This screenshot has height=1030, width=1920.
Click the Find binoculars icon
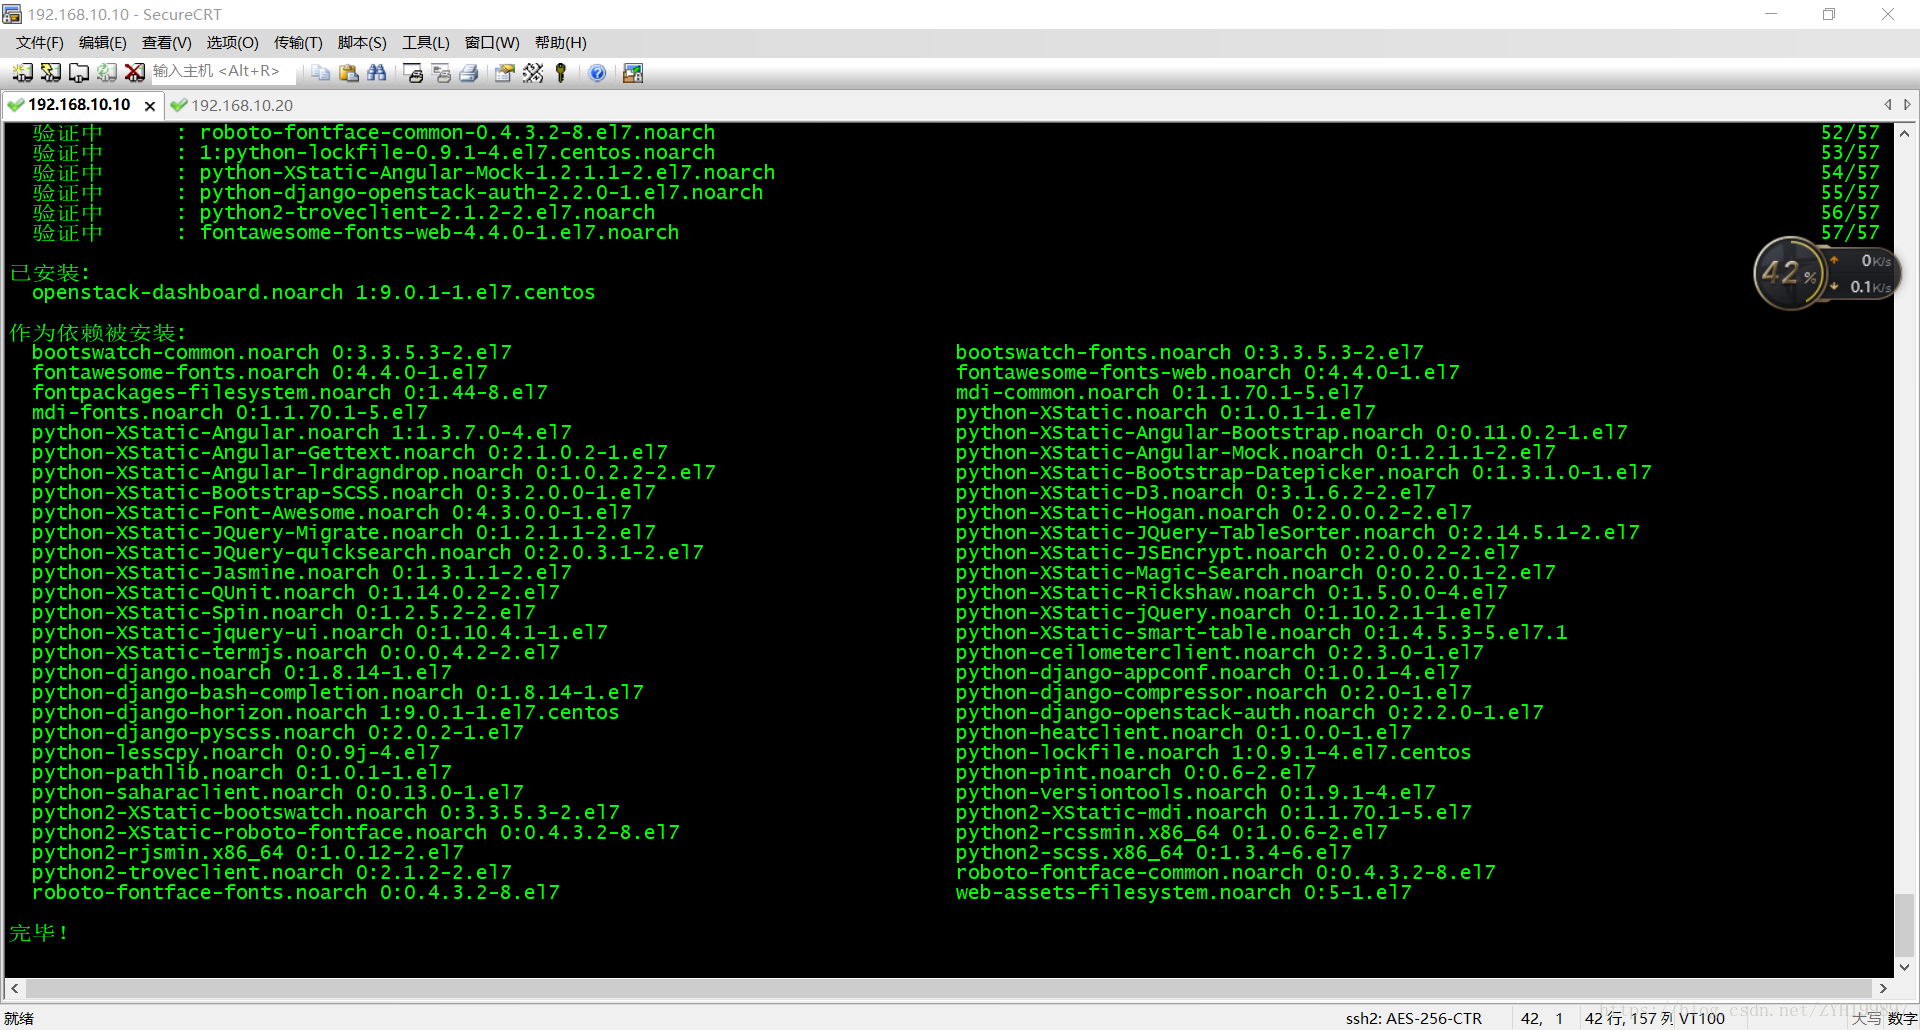click(376, 72)
